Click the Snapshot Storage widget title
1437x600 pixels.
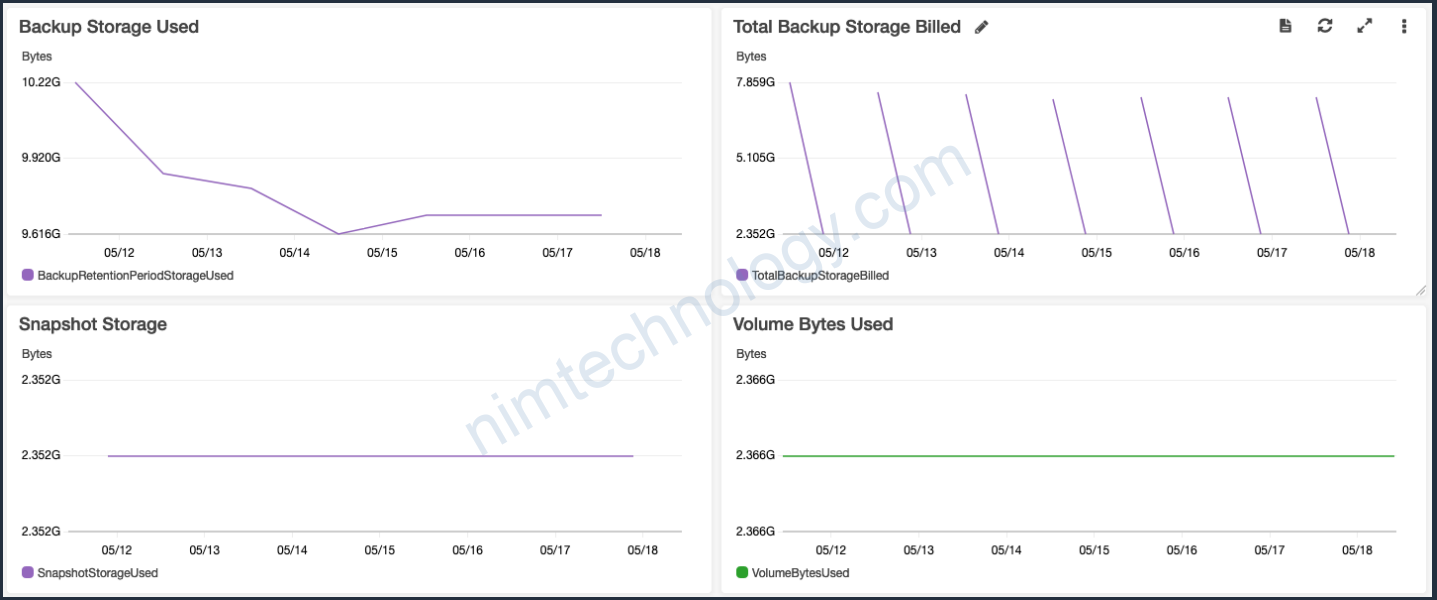[93, 324]
